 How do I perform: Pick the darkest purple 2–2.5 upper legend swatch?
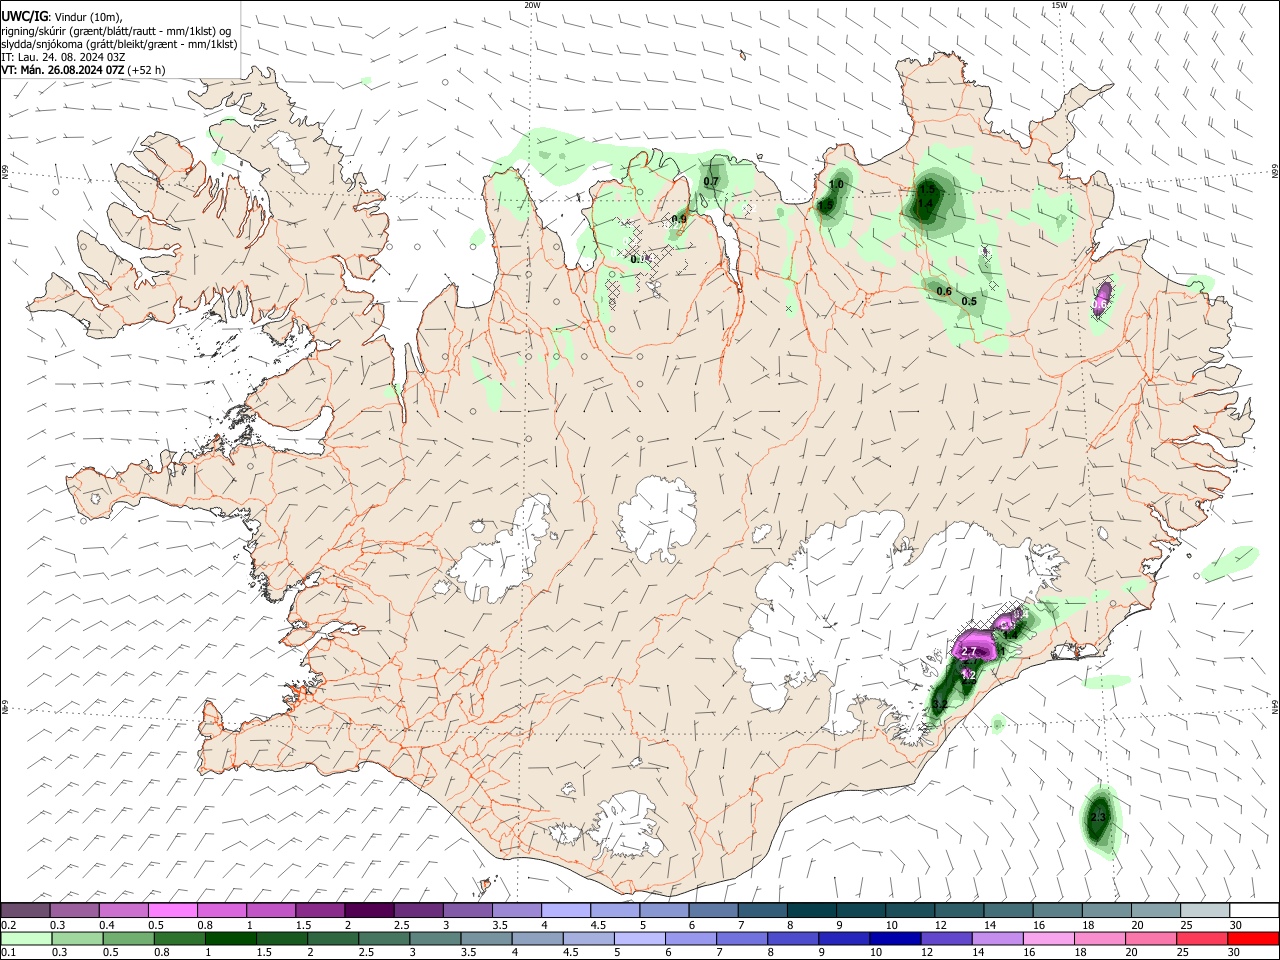[x=369, y=911]
